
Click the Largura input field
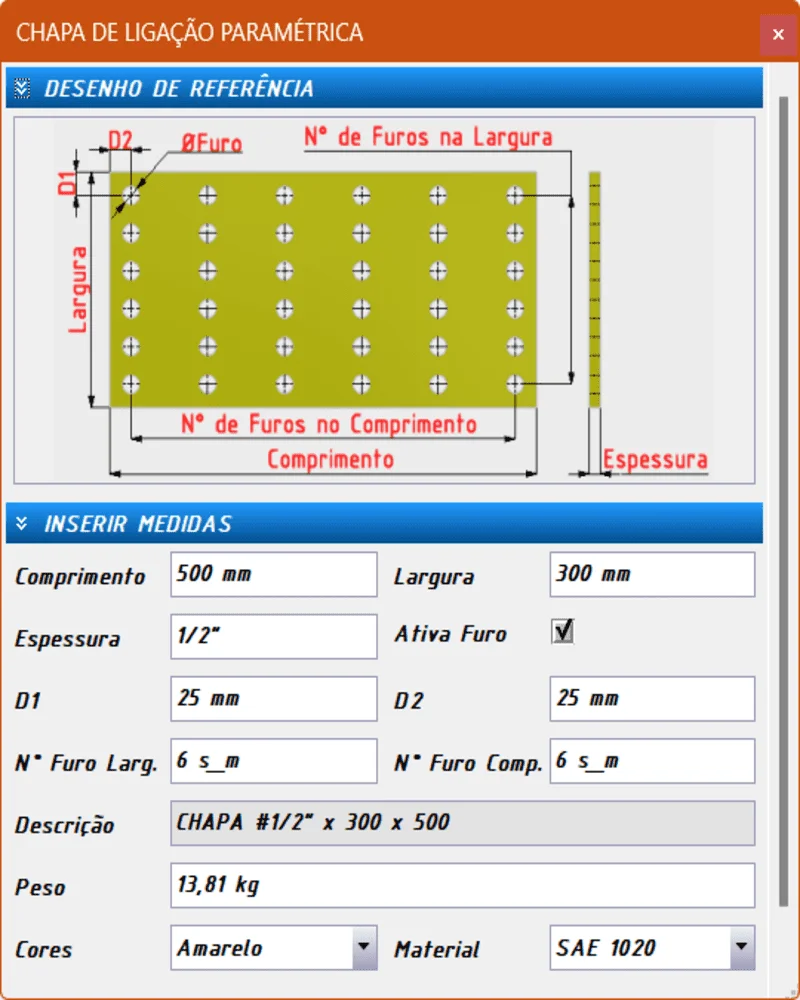652,574
